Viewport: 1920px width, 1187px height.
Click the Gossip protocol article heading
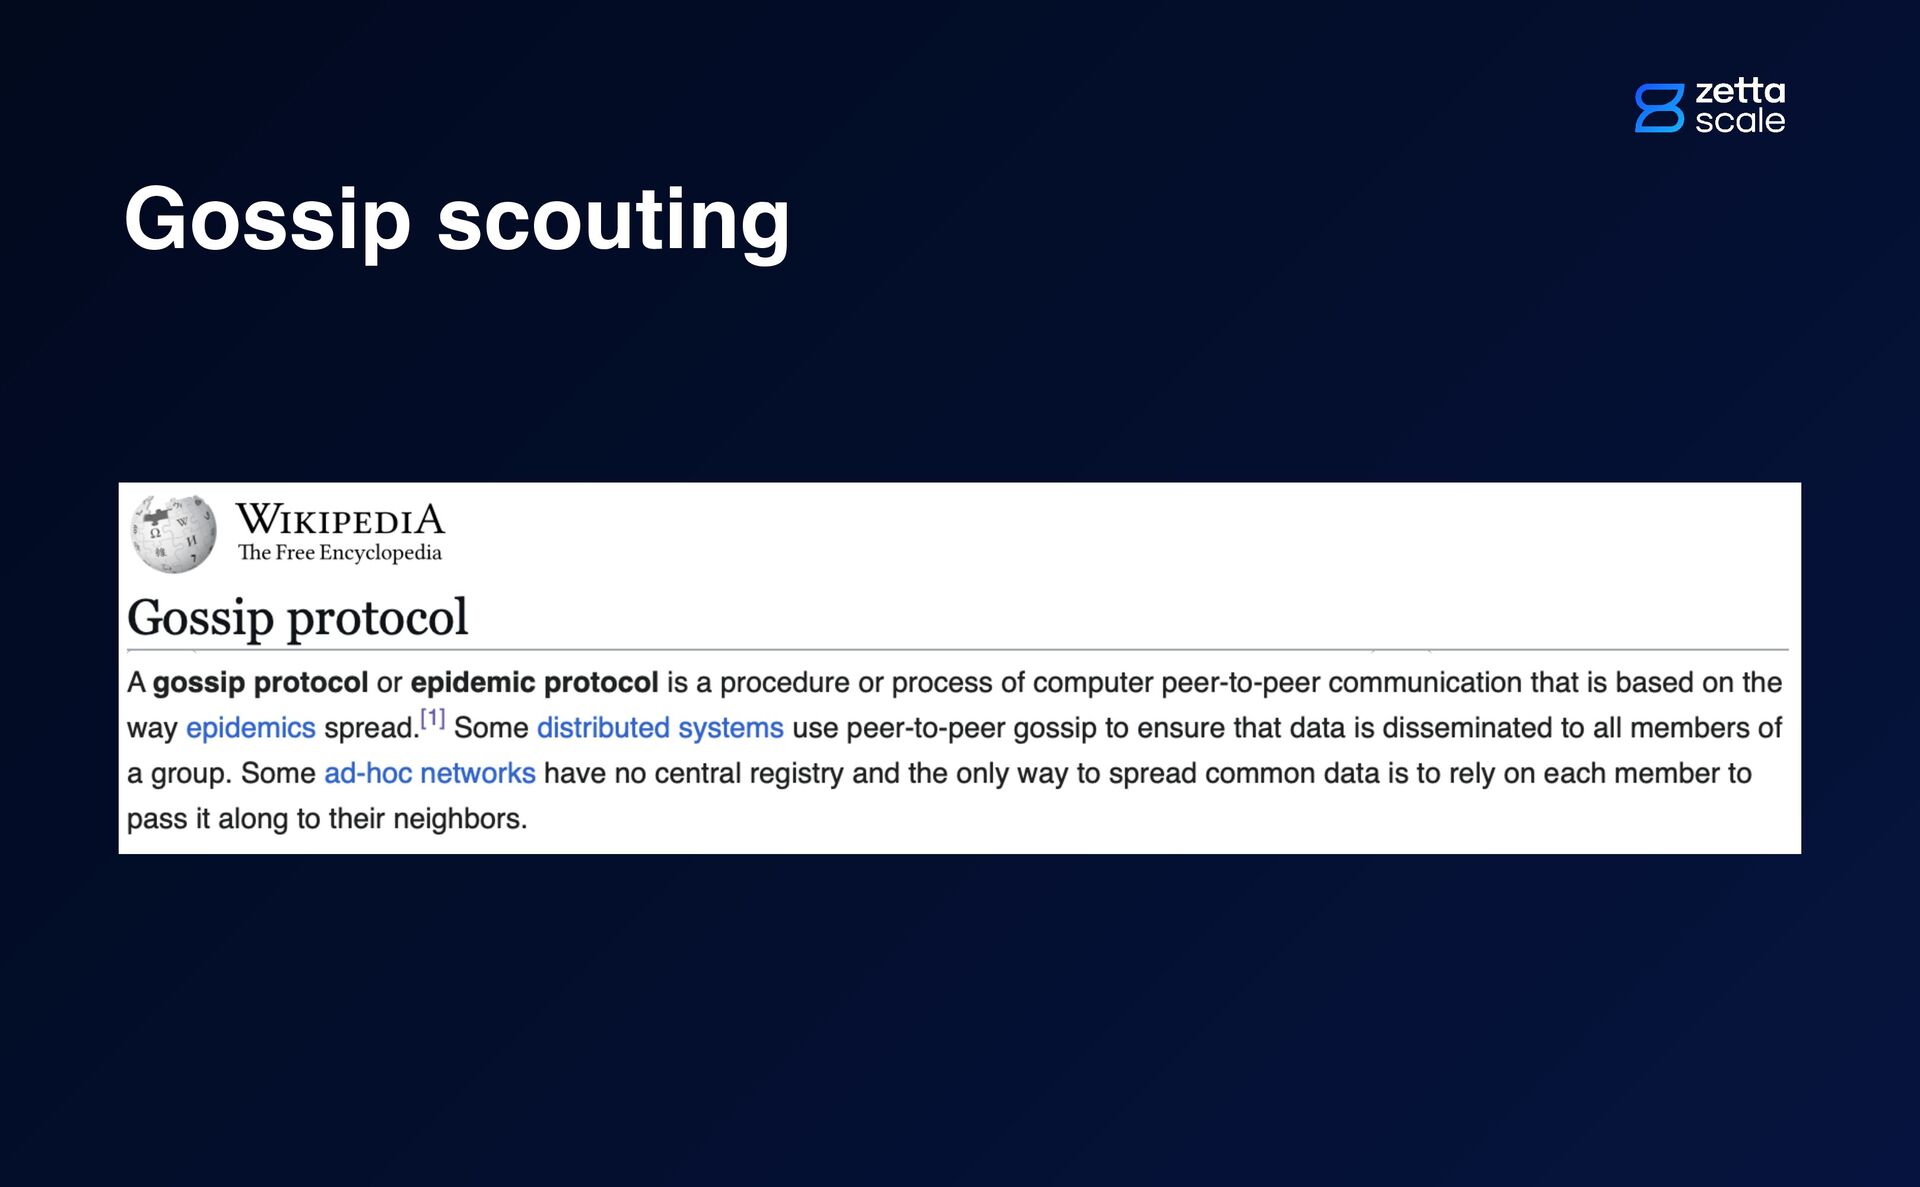298,617
